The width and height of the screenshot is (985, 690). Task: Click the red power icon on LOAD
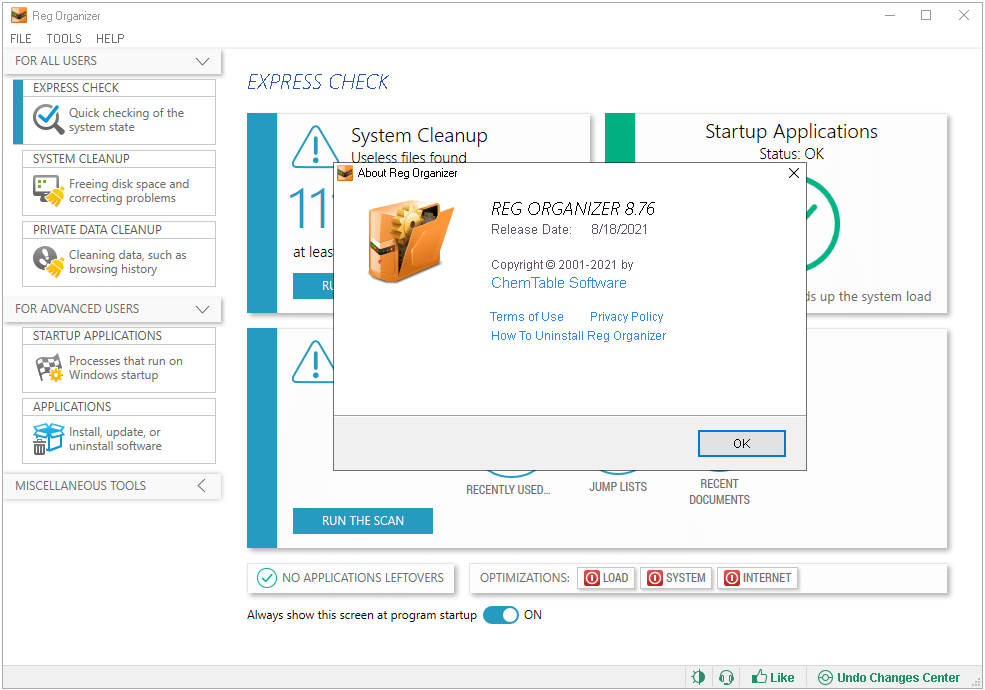592,578
